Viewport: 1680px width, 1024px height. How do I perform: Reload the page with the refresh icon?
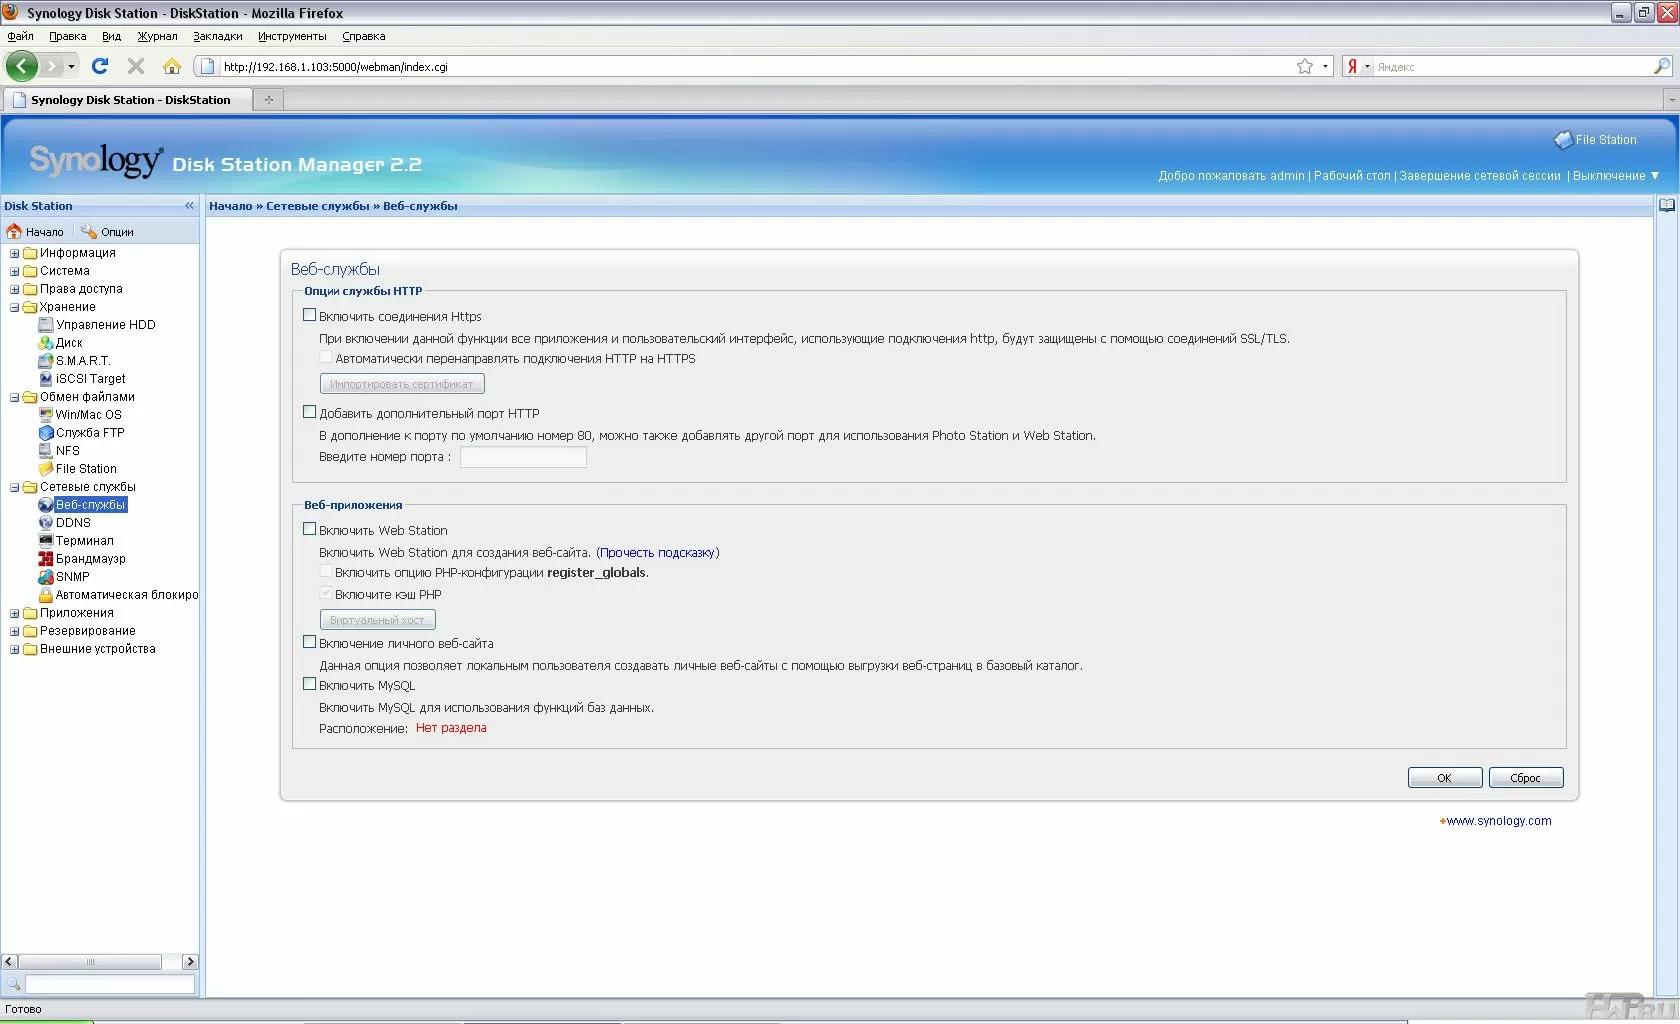[100, 67]
